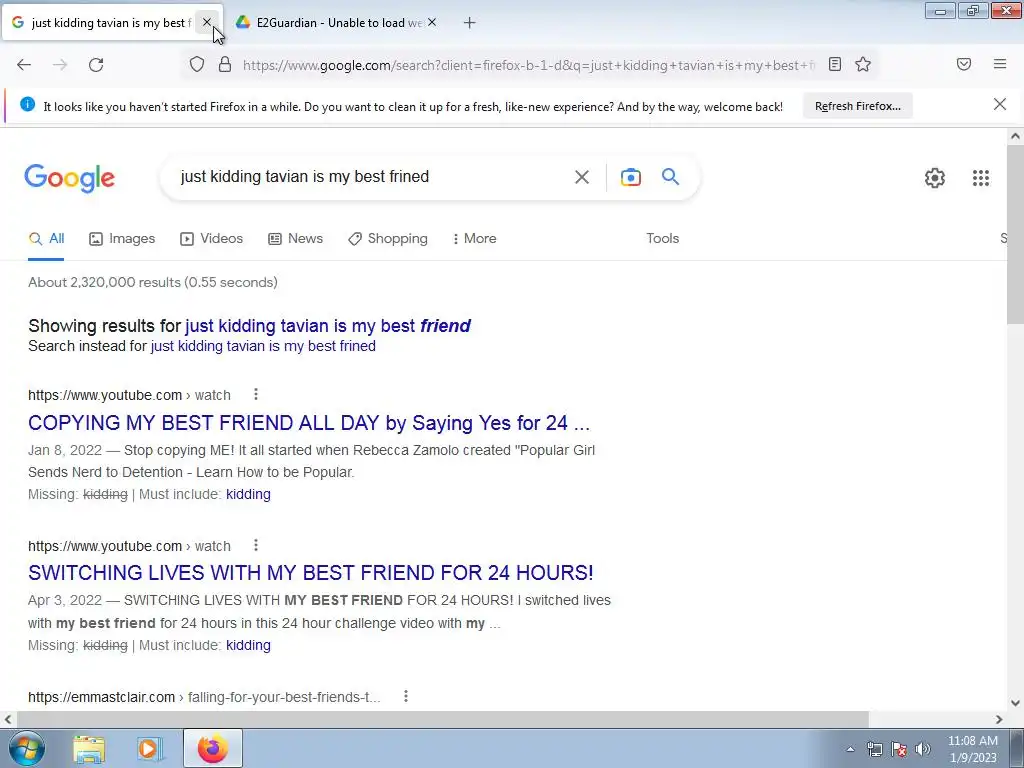Open a new tab
The width and height of the screenshot is (1024, 768).
pos(469,23)
